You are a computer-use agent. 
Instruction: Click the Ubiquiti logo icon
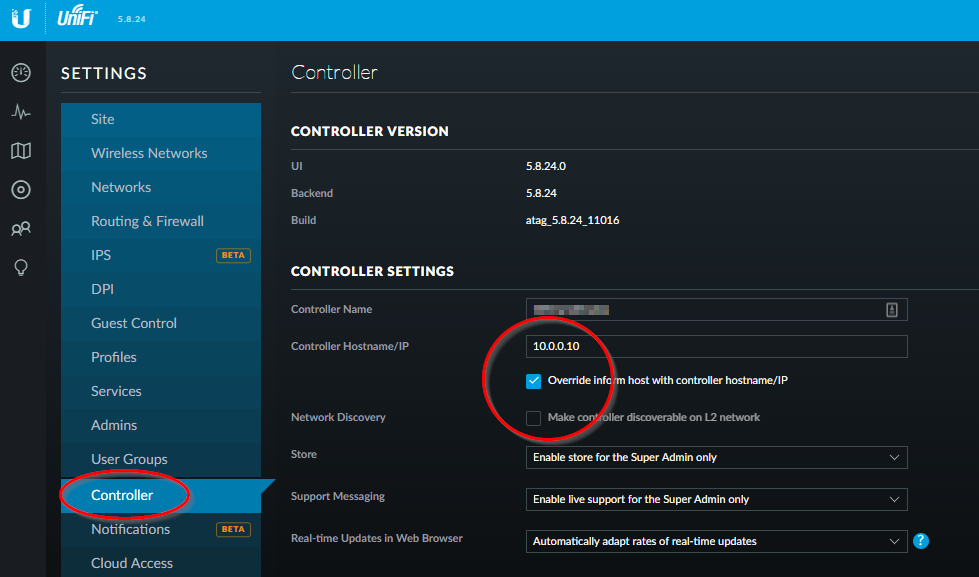click(21, 18)
